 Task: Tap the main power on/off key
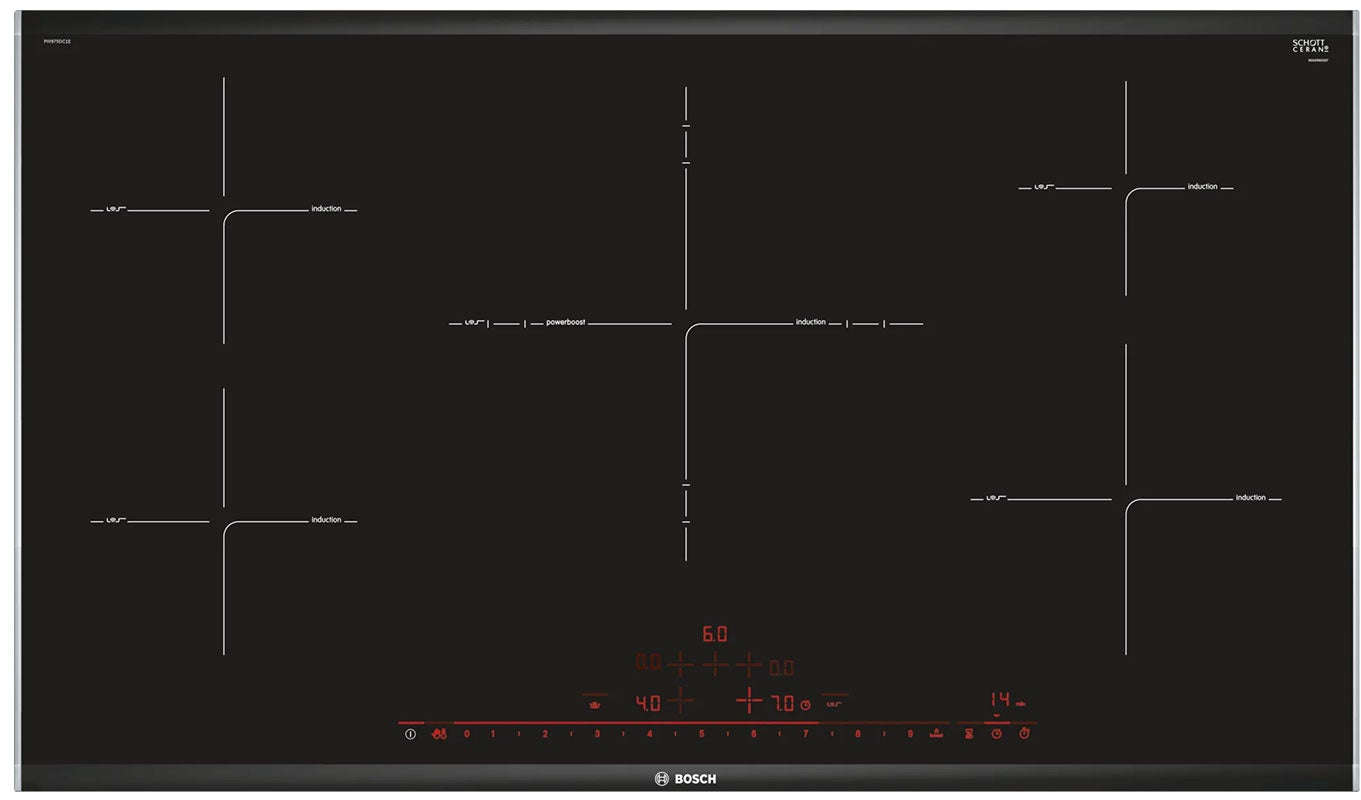click(410, 734)
